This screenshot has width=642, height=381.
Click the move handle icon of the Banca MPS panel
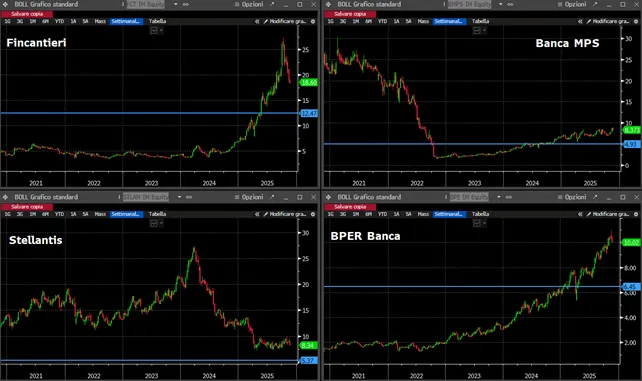[328, 4]
